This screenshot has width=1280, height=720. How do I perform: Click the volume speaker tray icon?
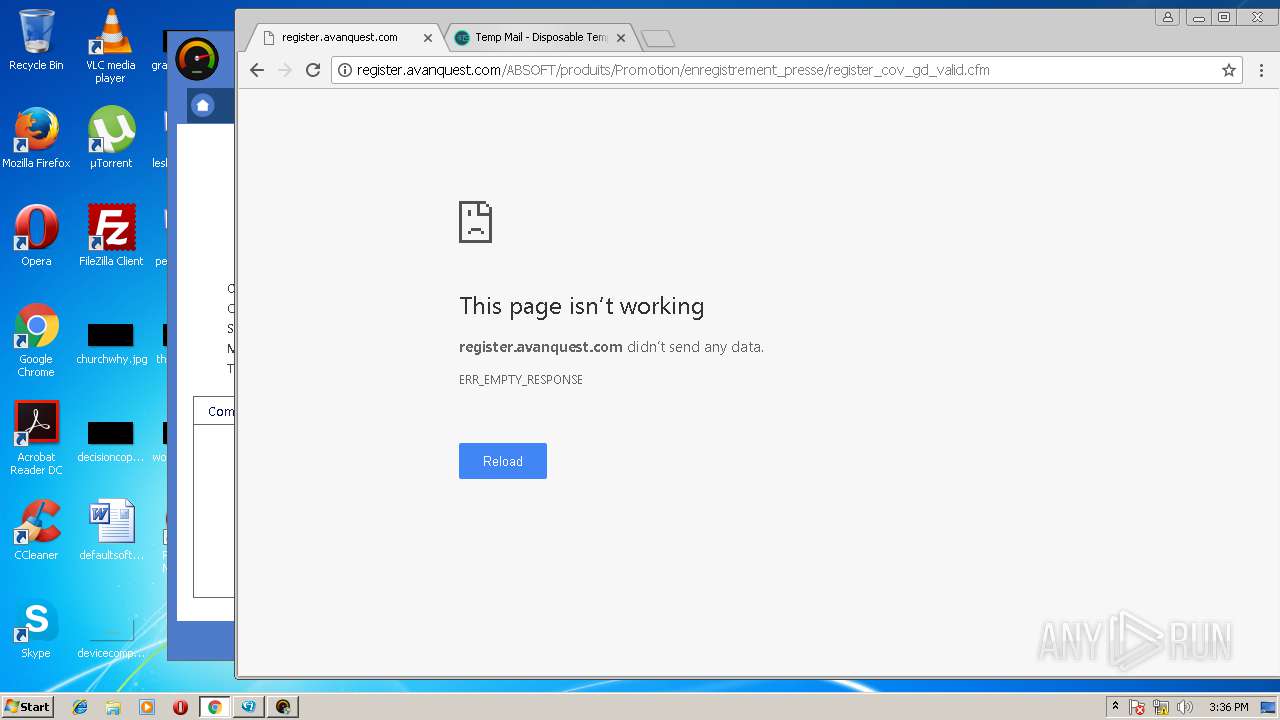coord(1185,707)
